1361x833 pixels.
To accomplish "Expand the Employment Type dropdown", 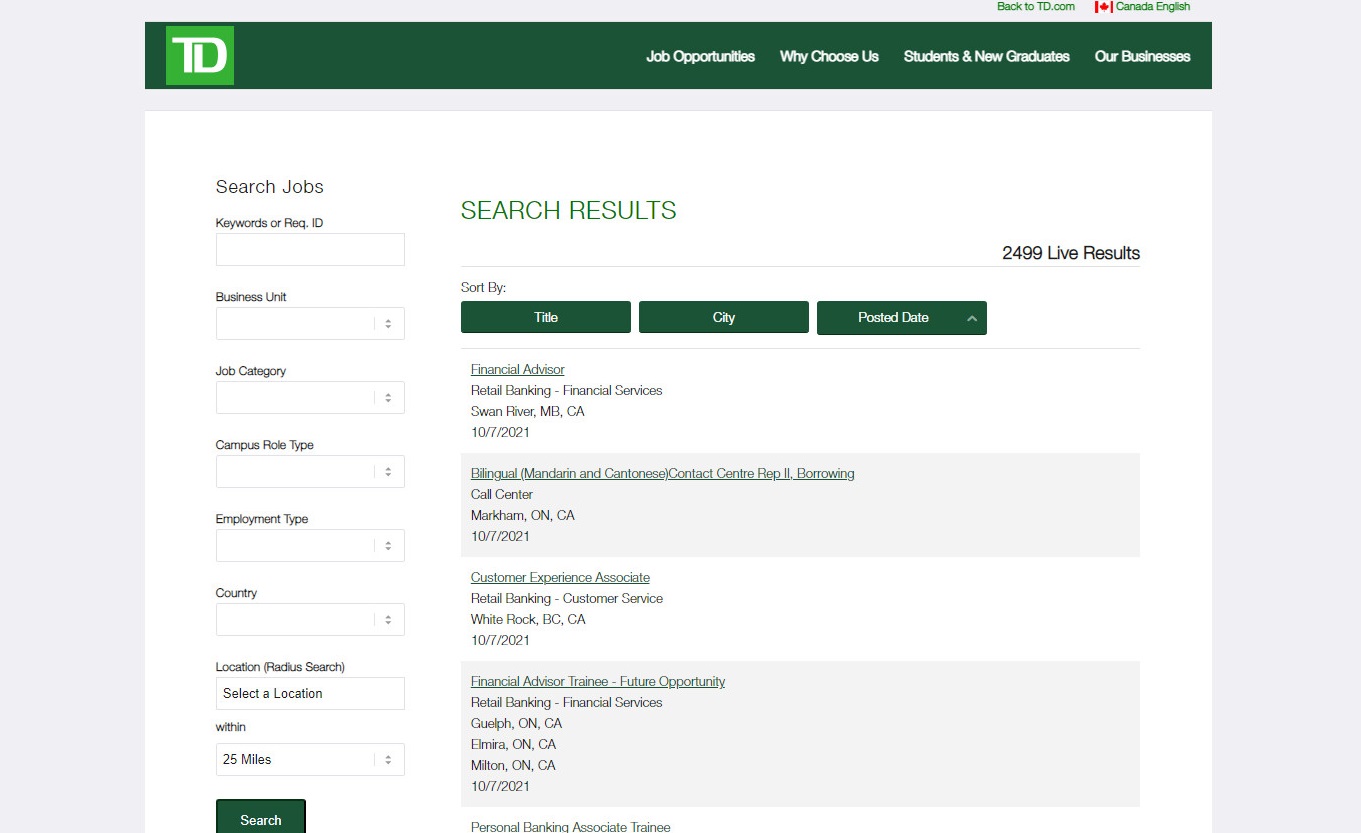I will point(310,546).
